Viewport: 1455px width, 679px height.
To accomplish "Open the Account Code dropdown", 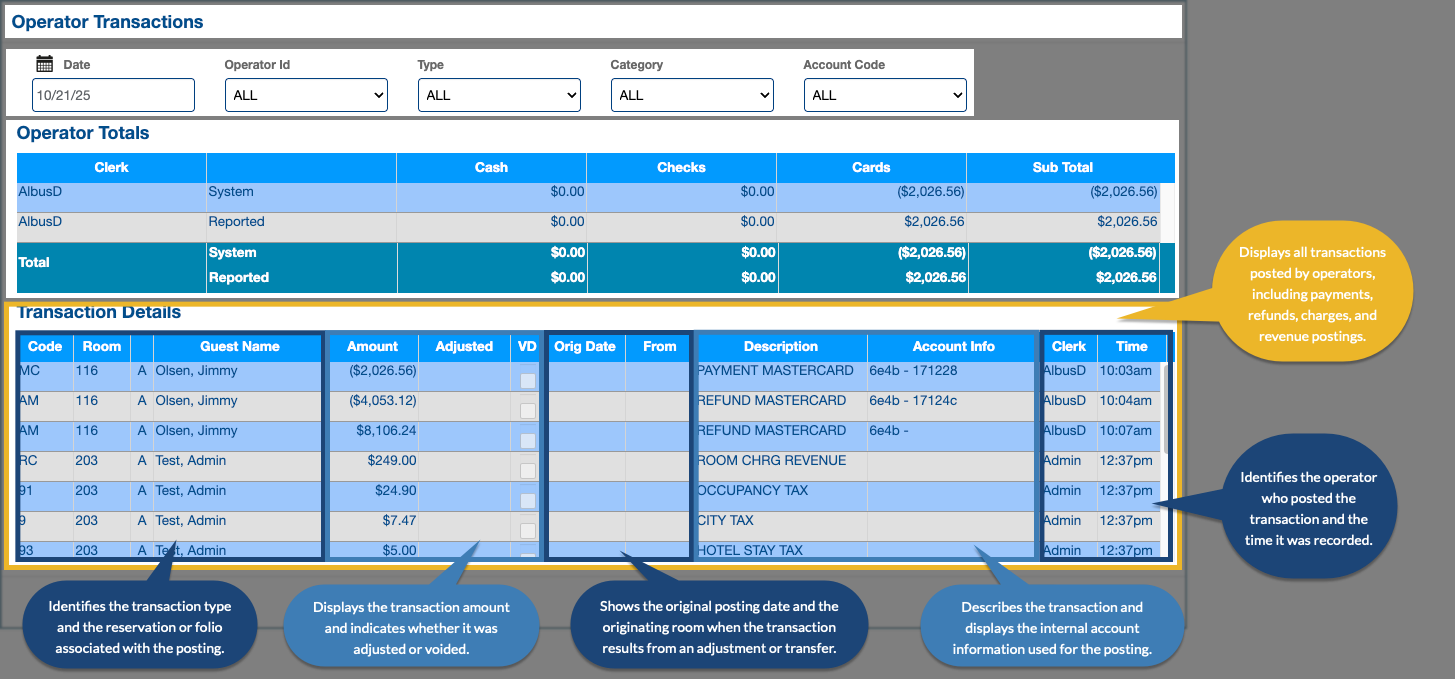I will 884,95.
